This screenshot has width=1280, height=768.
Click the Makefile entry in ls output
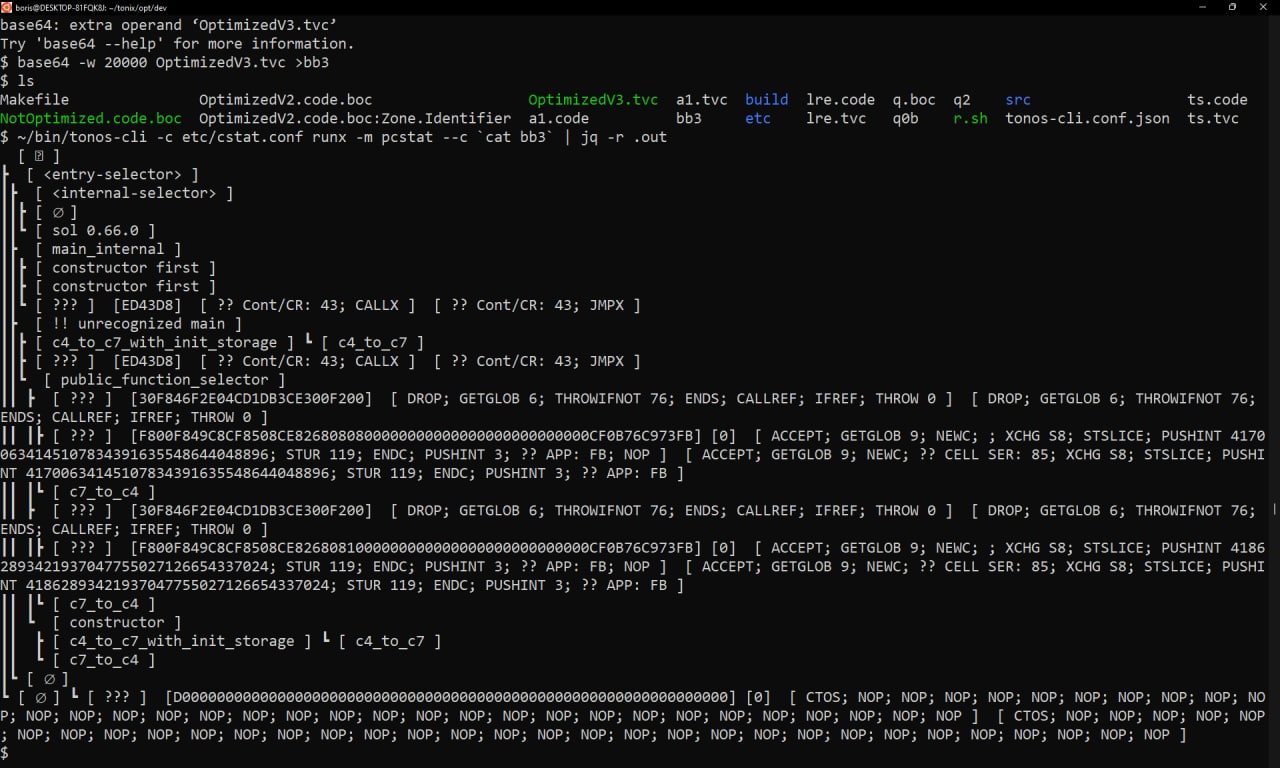tap(35, 100)
